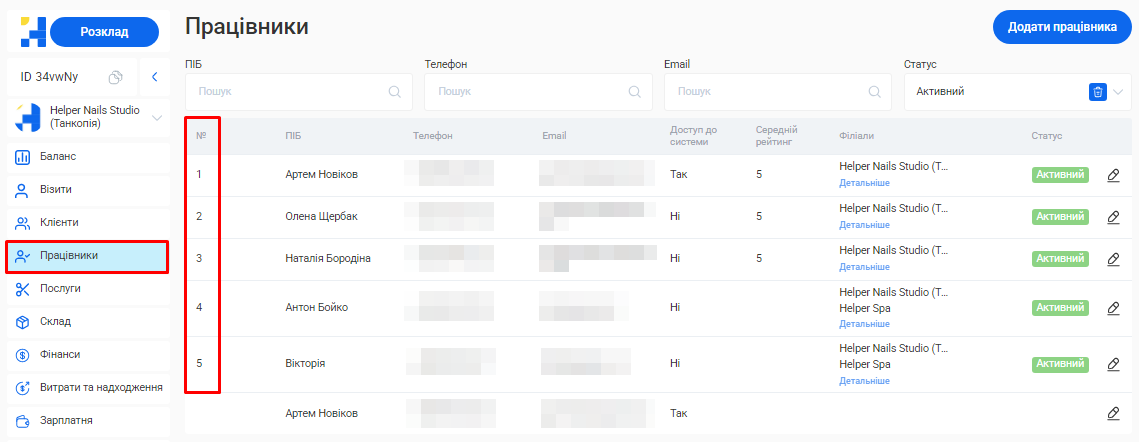Open Клієнти menu item
The width and height of the screenshot is (1139, 442).
[59, 223]
